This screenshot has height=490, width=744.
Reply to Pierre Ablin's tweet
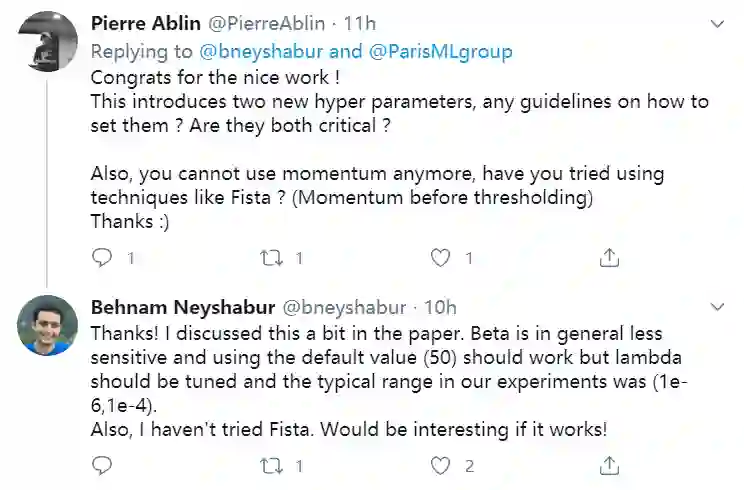(101, 259)
